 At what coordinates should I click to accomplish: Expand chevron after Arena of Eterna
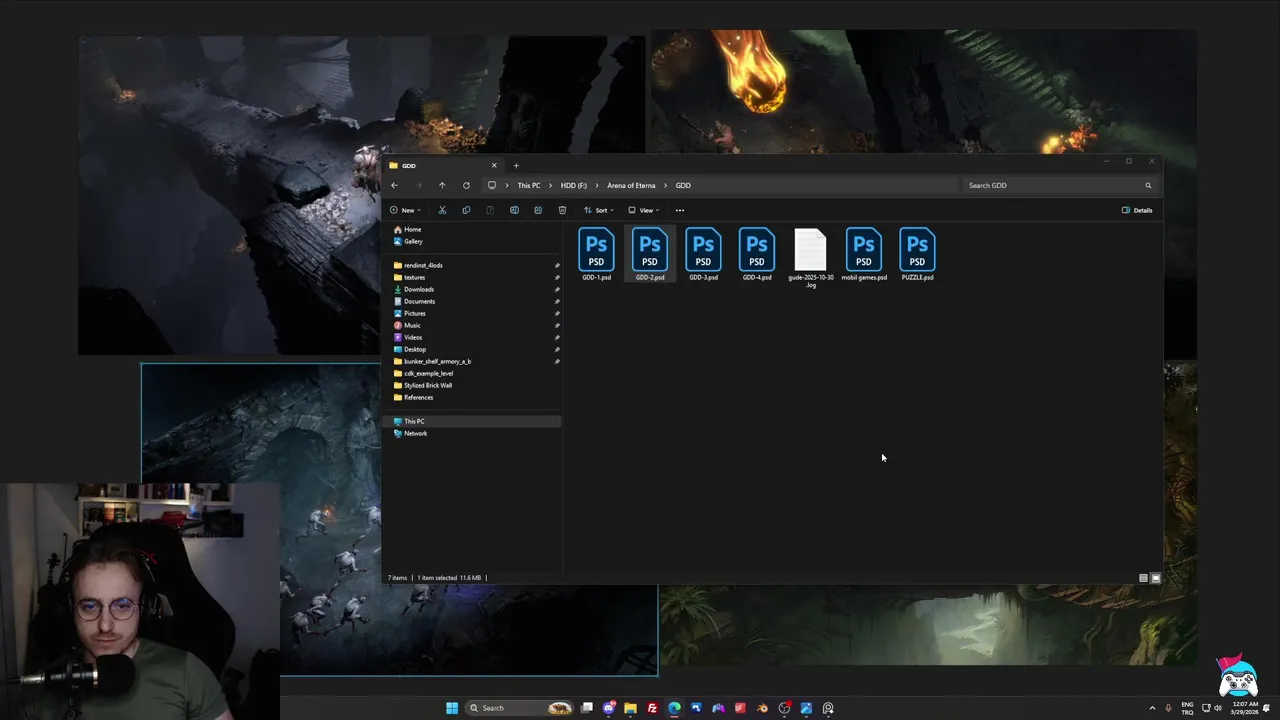666,185
